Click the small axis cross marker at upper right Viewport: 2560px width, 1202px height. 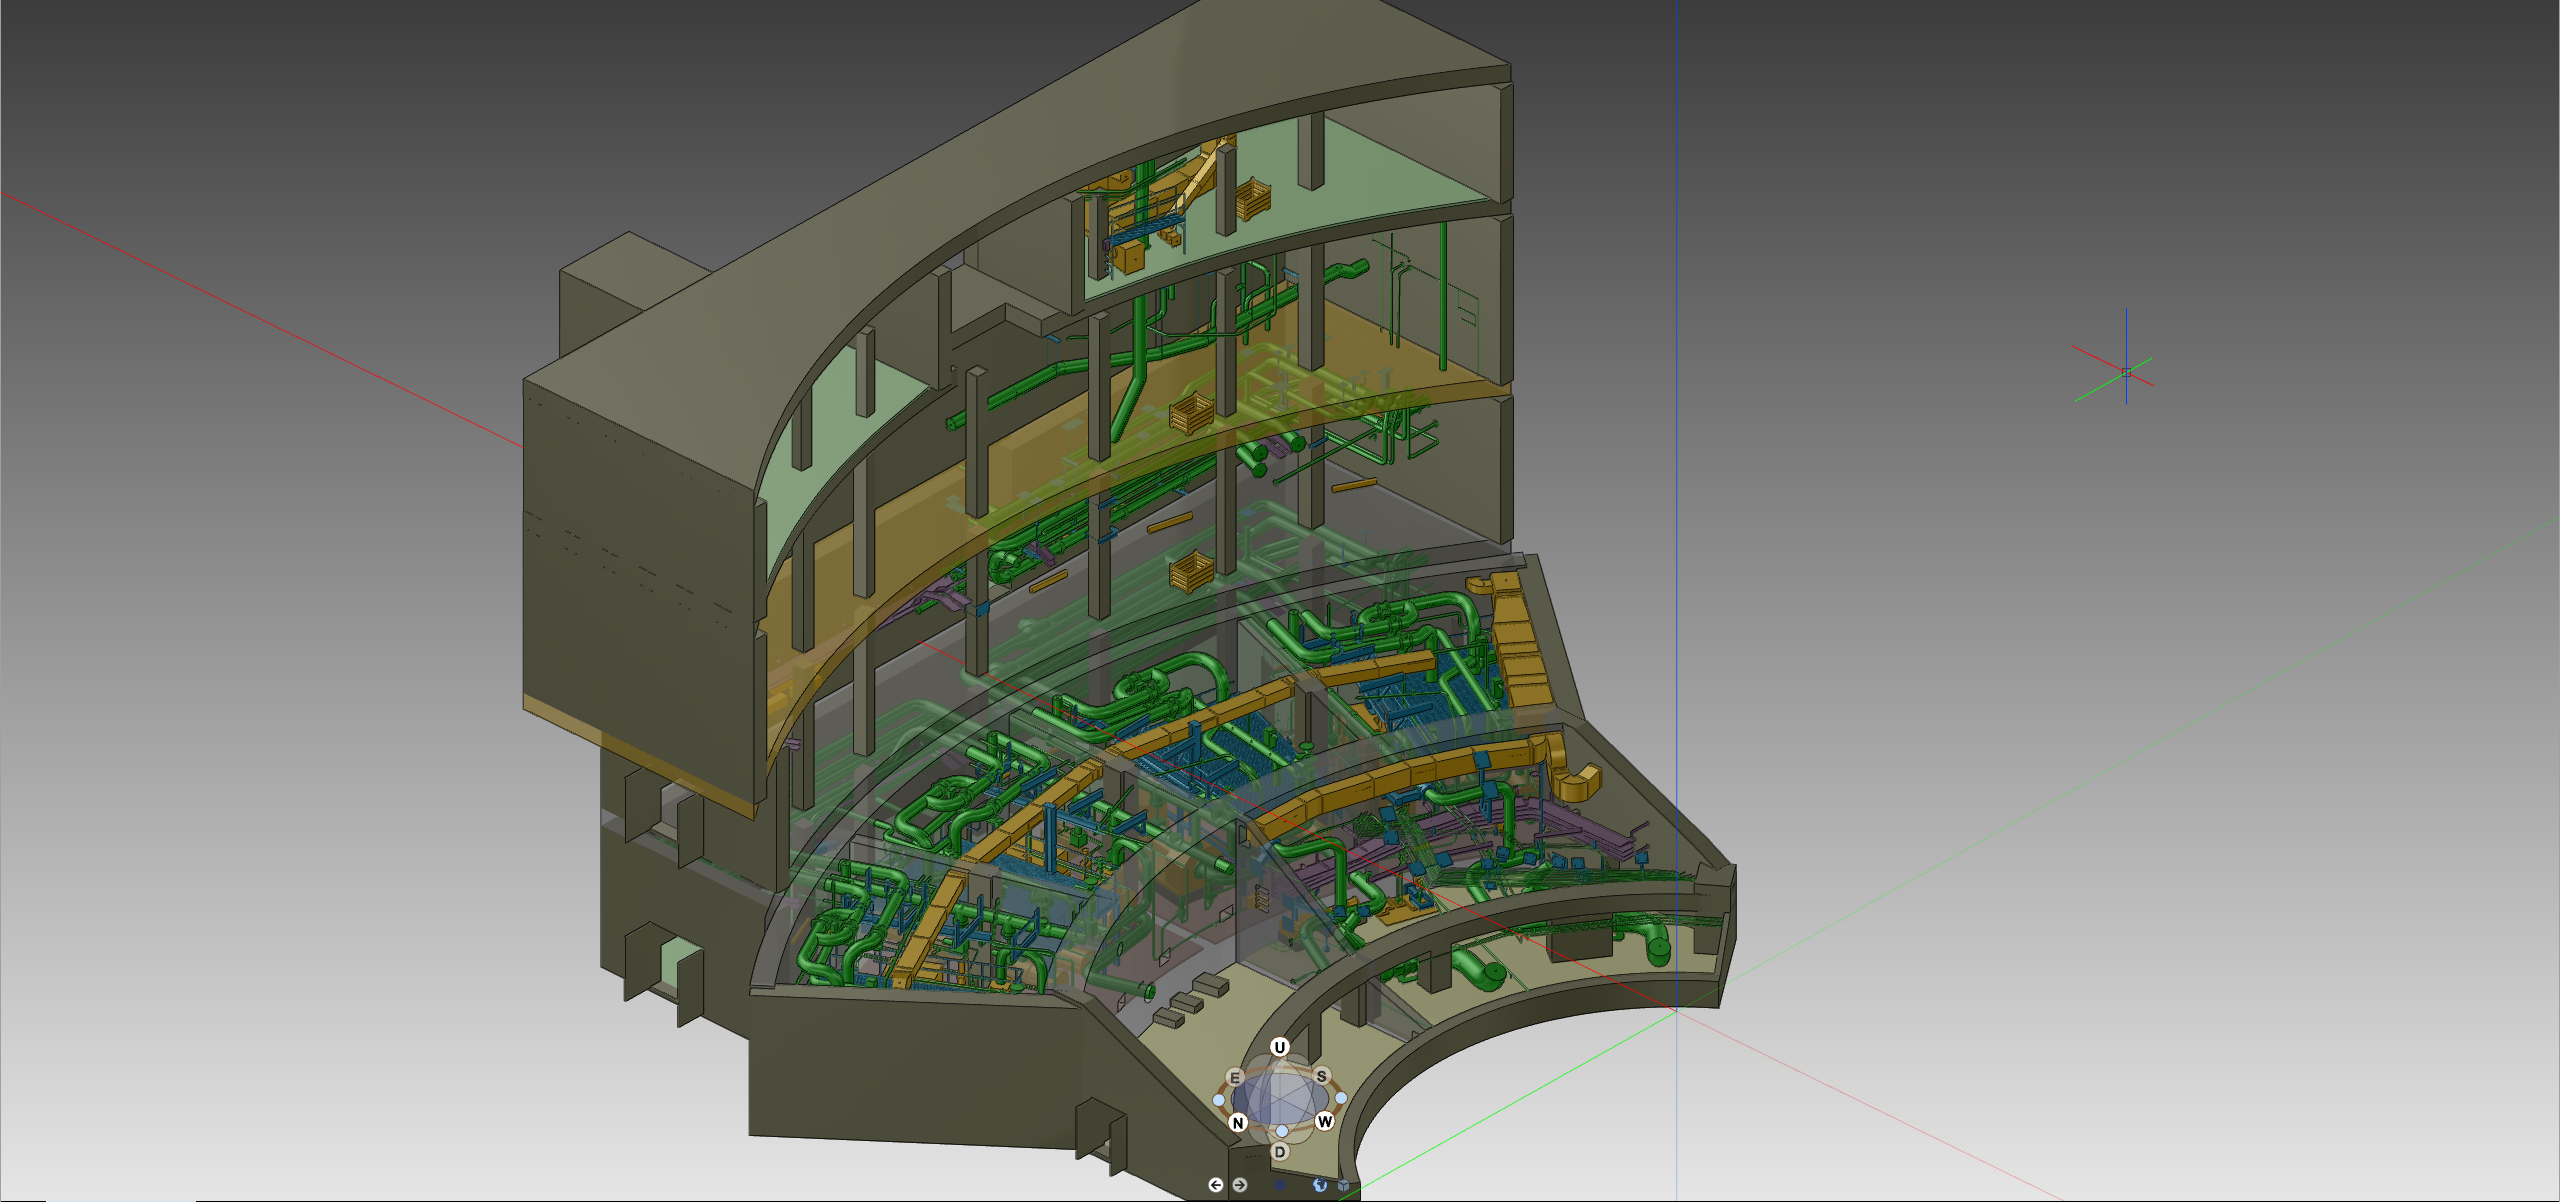click(2126, 372)
